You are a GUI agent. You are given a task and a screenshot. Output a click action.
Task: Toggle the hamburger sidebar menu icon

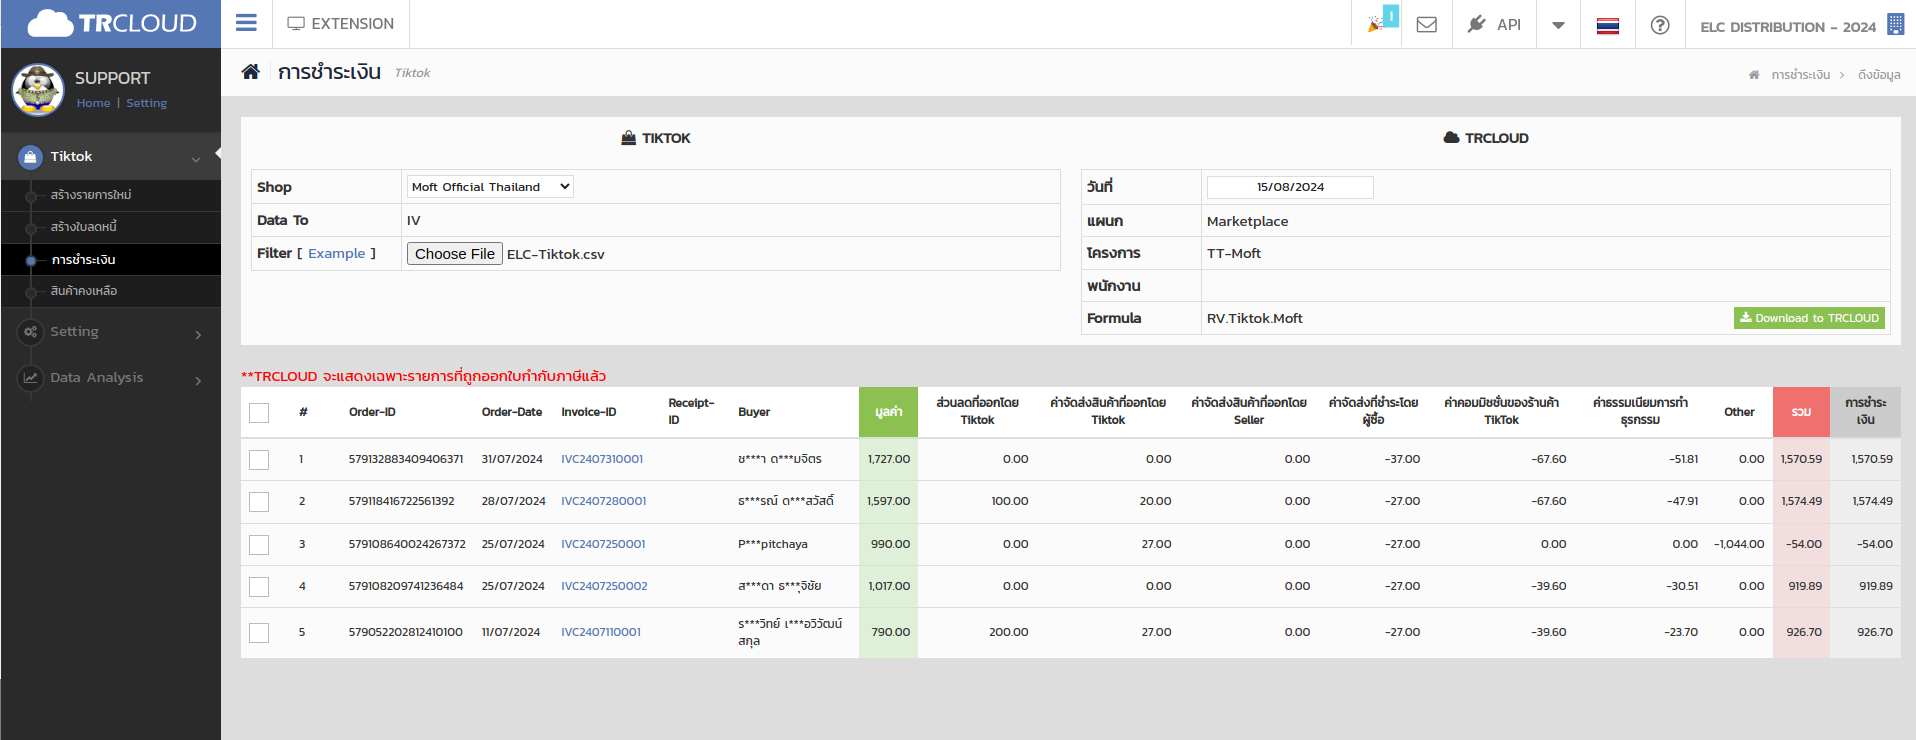click(246, 23)
